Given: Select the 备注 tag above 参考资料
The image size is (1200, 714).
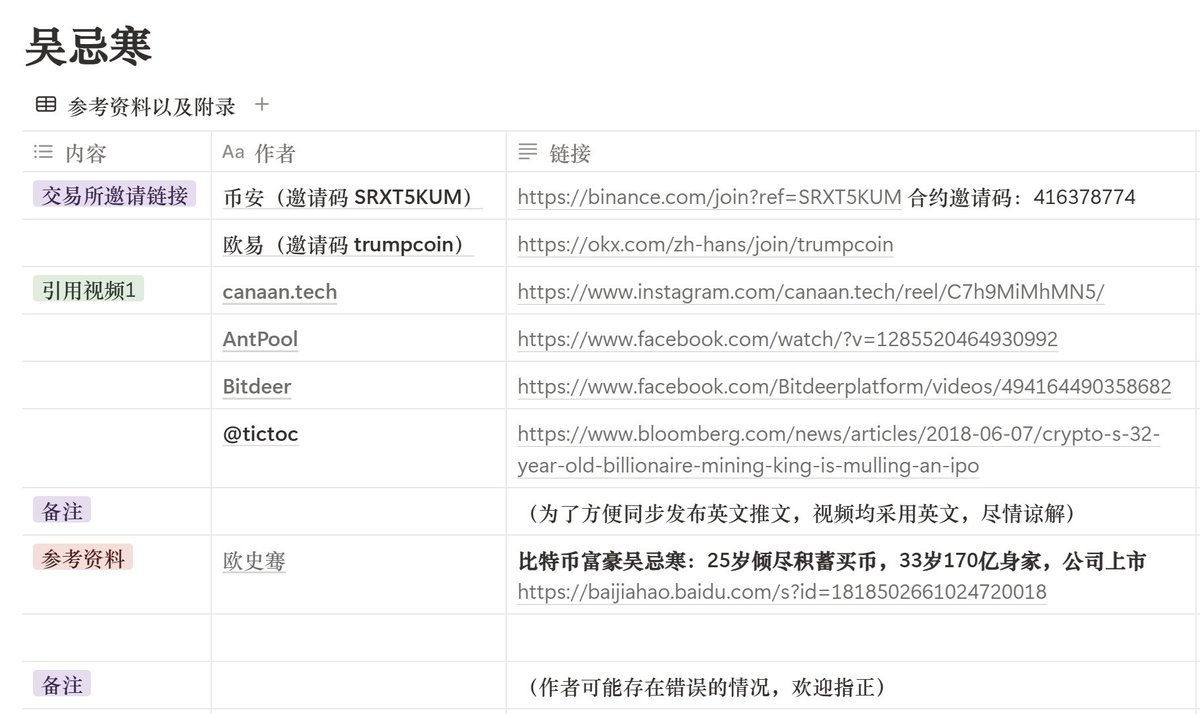Looking at the screenshot, I should 62,511.
